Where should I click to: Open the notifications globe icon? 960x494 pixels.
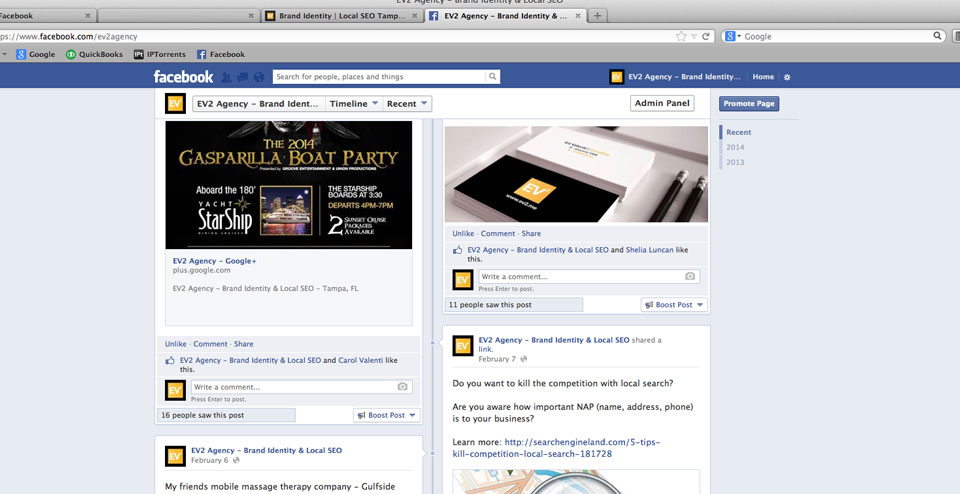tap(259, 77)
